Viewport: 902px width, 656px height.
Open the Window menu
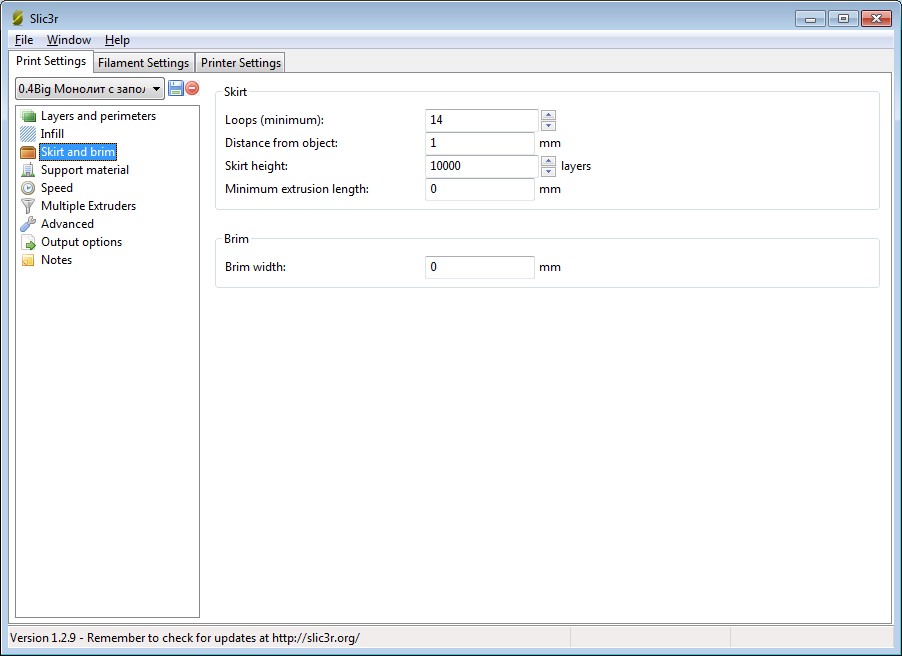click(68, 40)
